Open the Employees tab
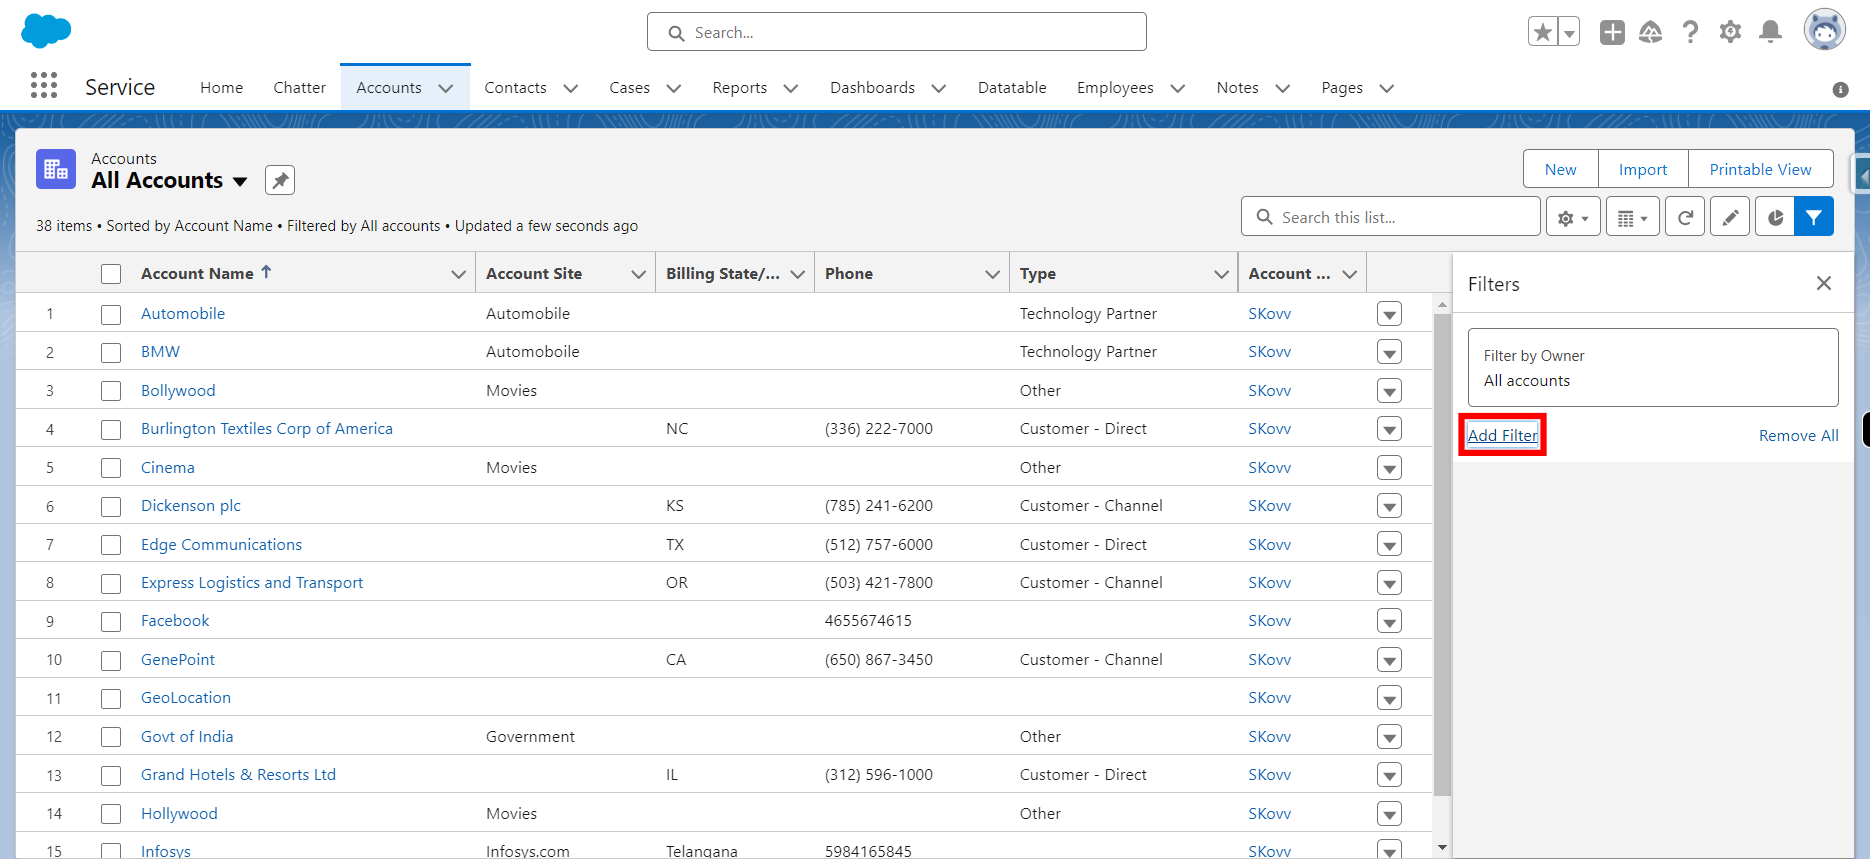Screen dimensions: 1870x859 pos(1115,88)
